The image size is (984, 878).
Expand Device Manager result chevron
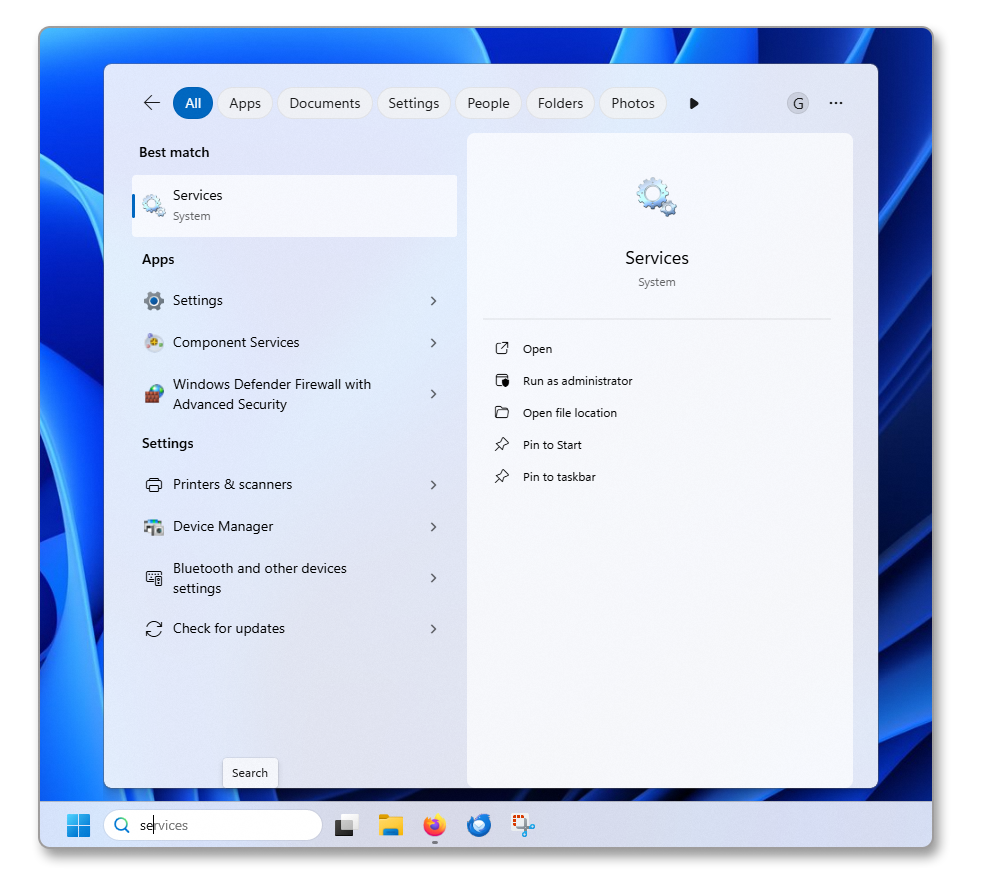pos(433,527)
